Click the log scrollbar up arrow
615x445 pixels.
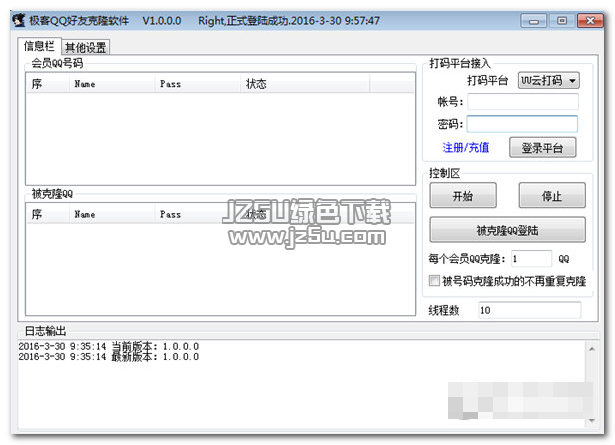click(592, 349)
